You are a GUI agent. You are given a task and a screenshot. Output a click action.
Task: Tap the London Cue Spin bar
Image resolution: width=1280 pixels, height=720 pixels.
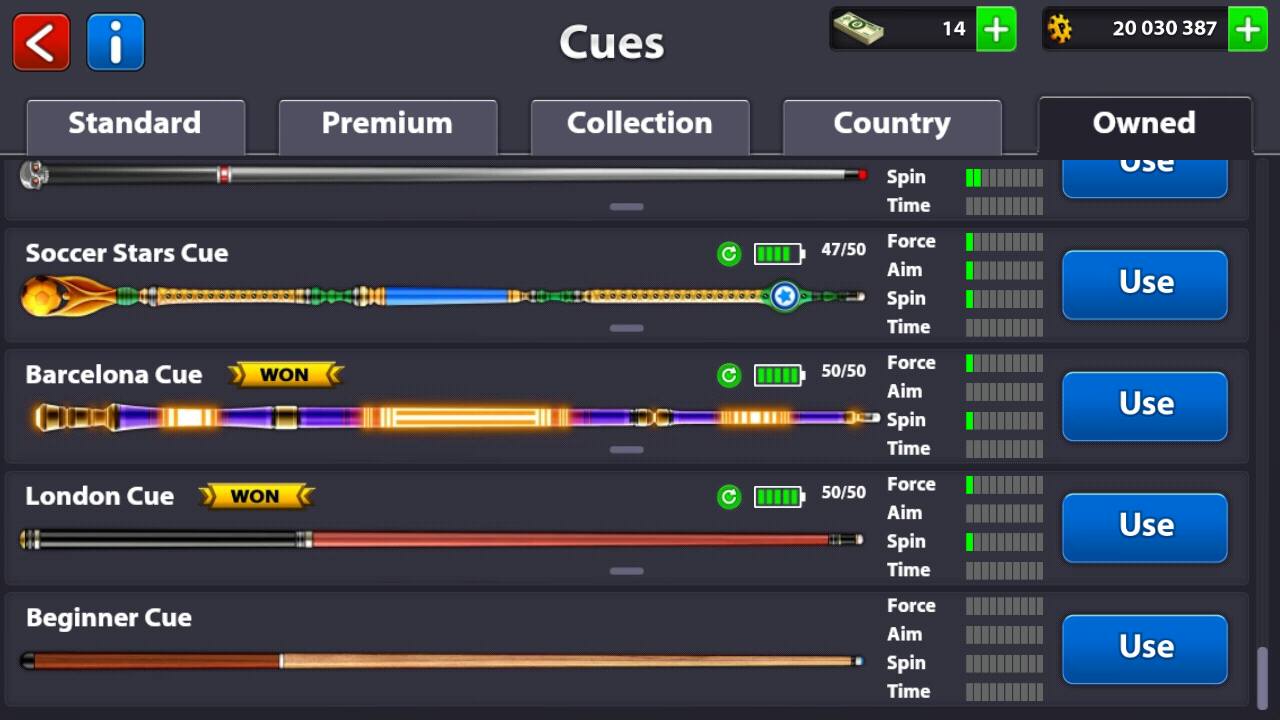[1004, 542]
